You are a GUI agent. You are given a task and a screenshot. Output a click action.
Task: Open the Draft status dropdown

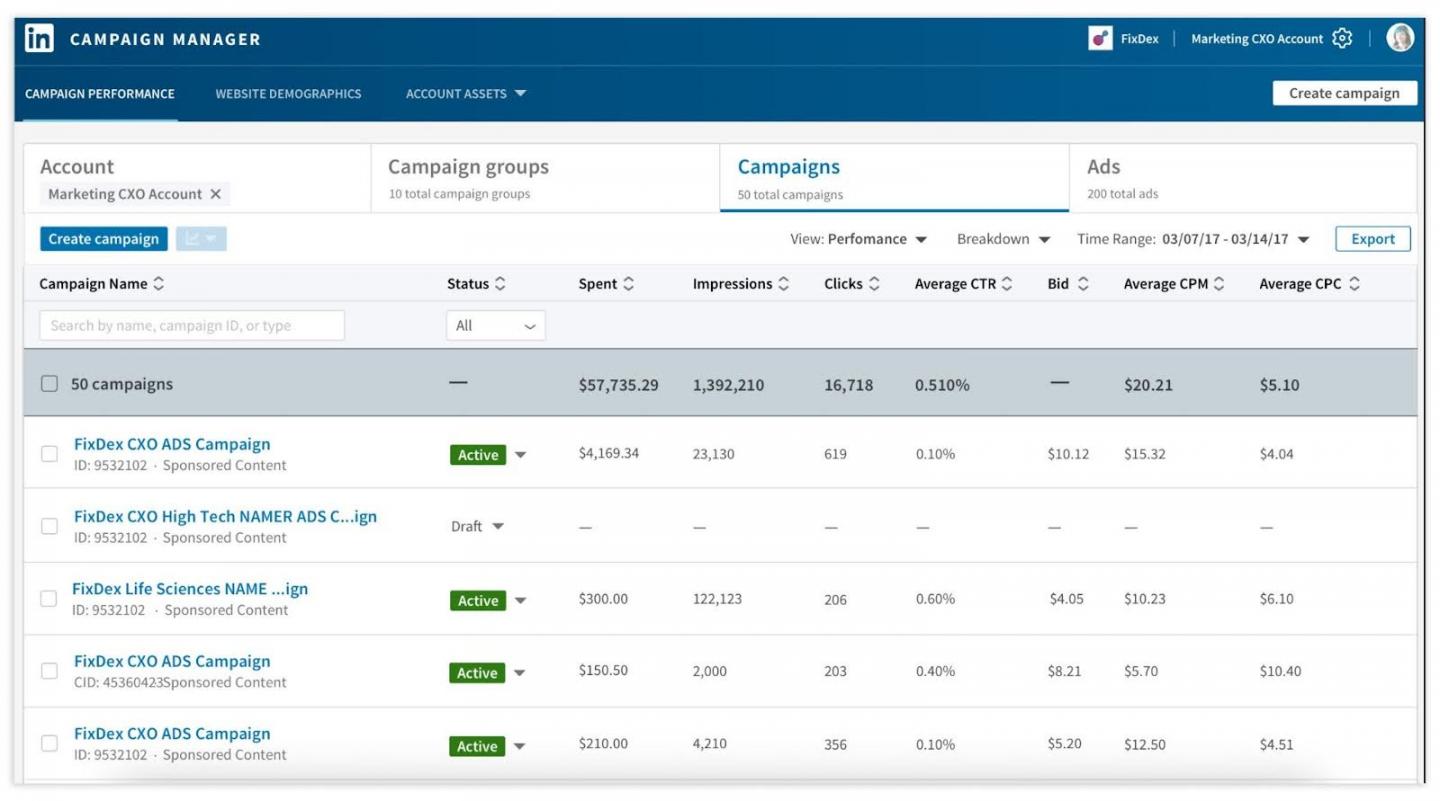tap(498, 527)
